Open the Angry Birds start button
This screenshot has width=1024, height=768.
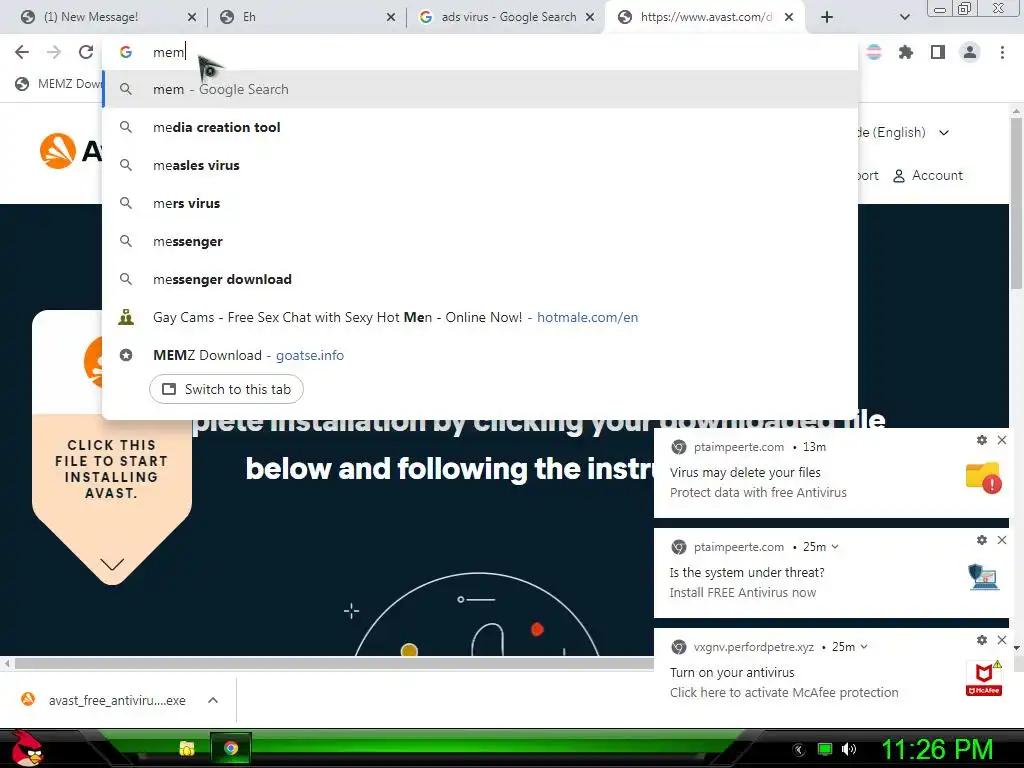(x=26, y=748)
